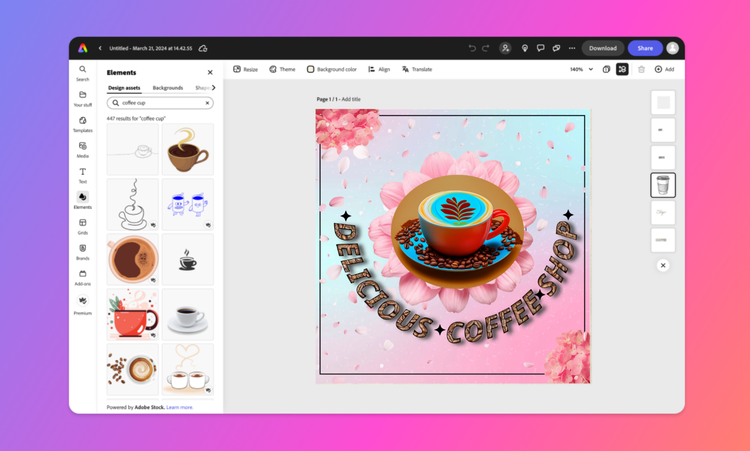This screenshot has width=750, height=451.
Task: Select the Design assets tab
Action: point(124,88)
